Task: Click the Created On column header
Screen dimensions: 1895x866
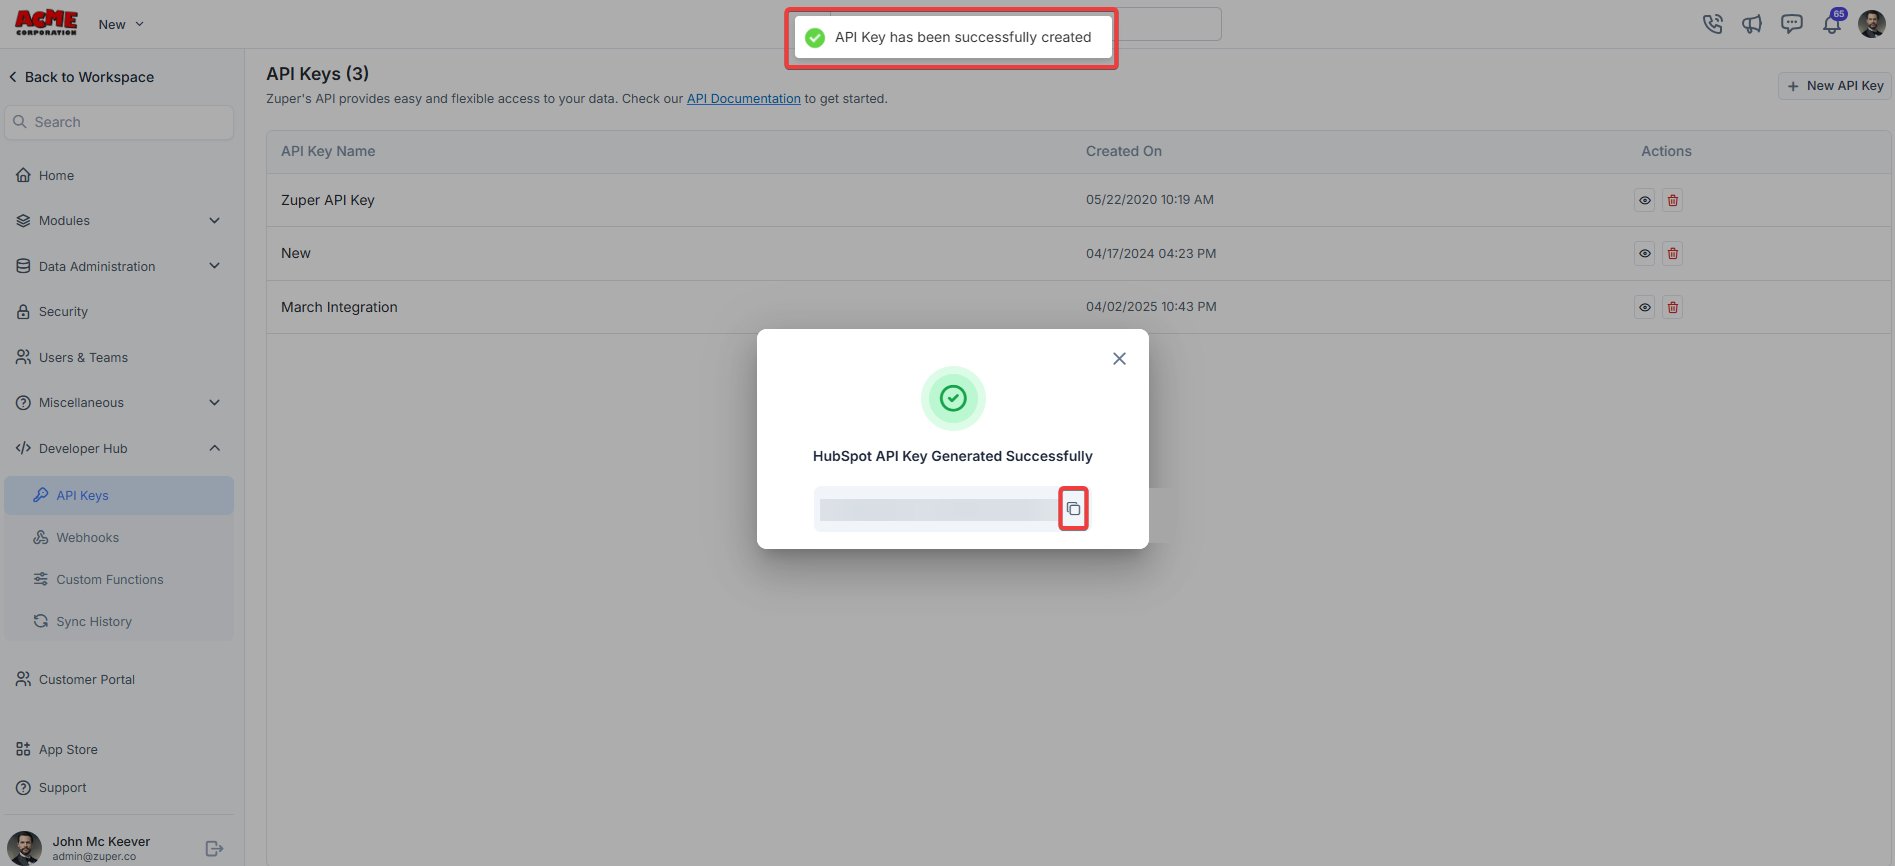Action: tap(1124, 151)
